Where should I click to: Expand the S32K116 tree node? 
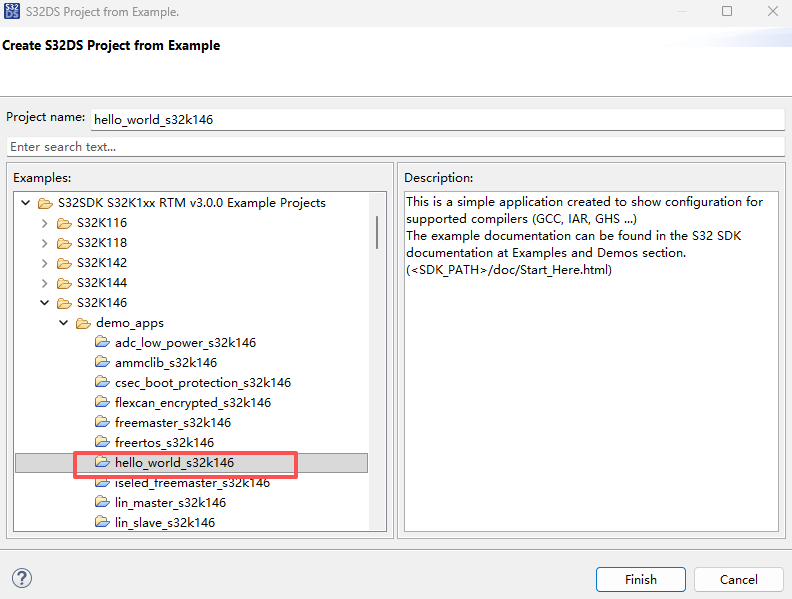(x=44, y=223)
